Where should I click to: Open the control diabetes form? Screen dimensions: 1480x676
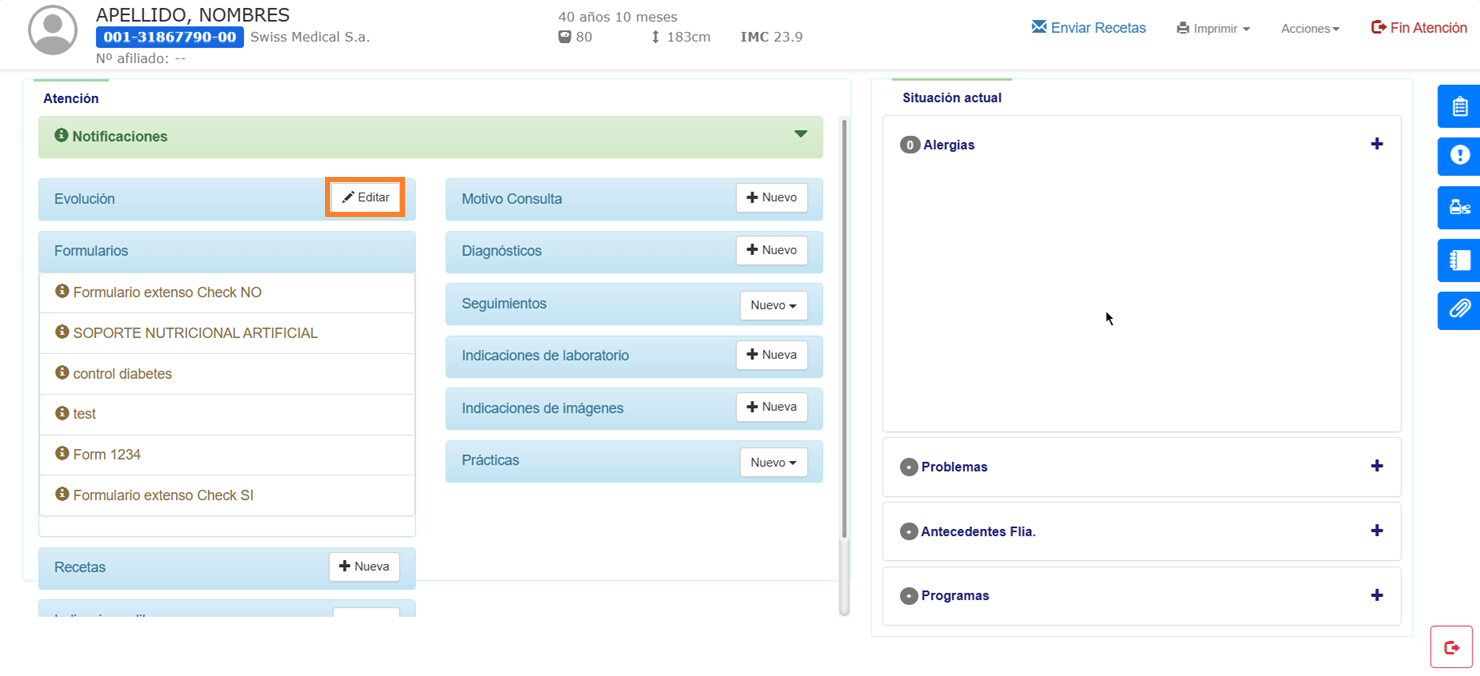click(x=227, y=374)
